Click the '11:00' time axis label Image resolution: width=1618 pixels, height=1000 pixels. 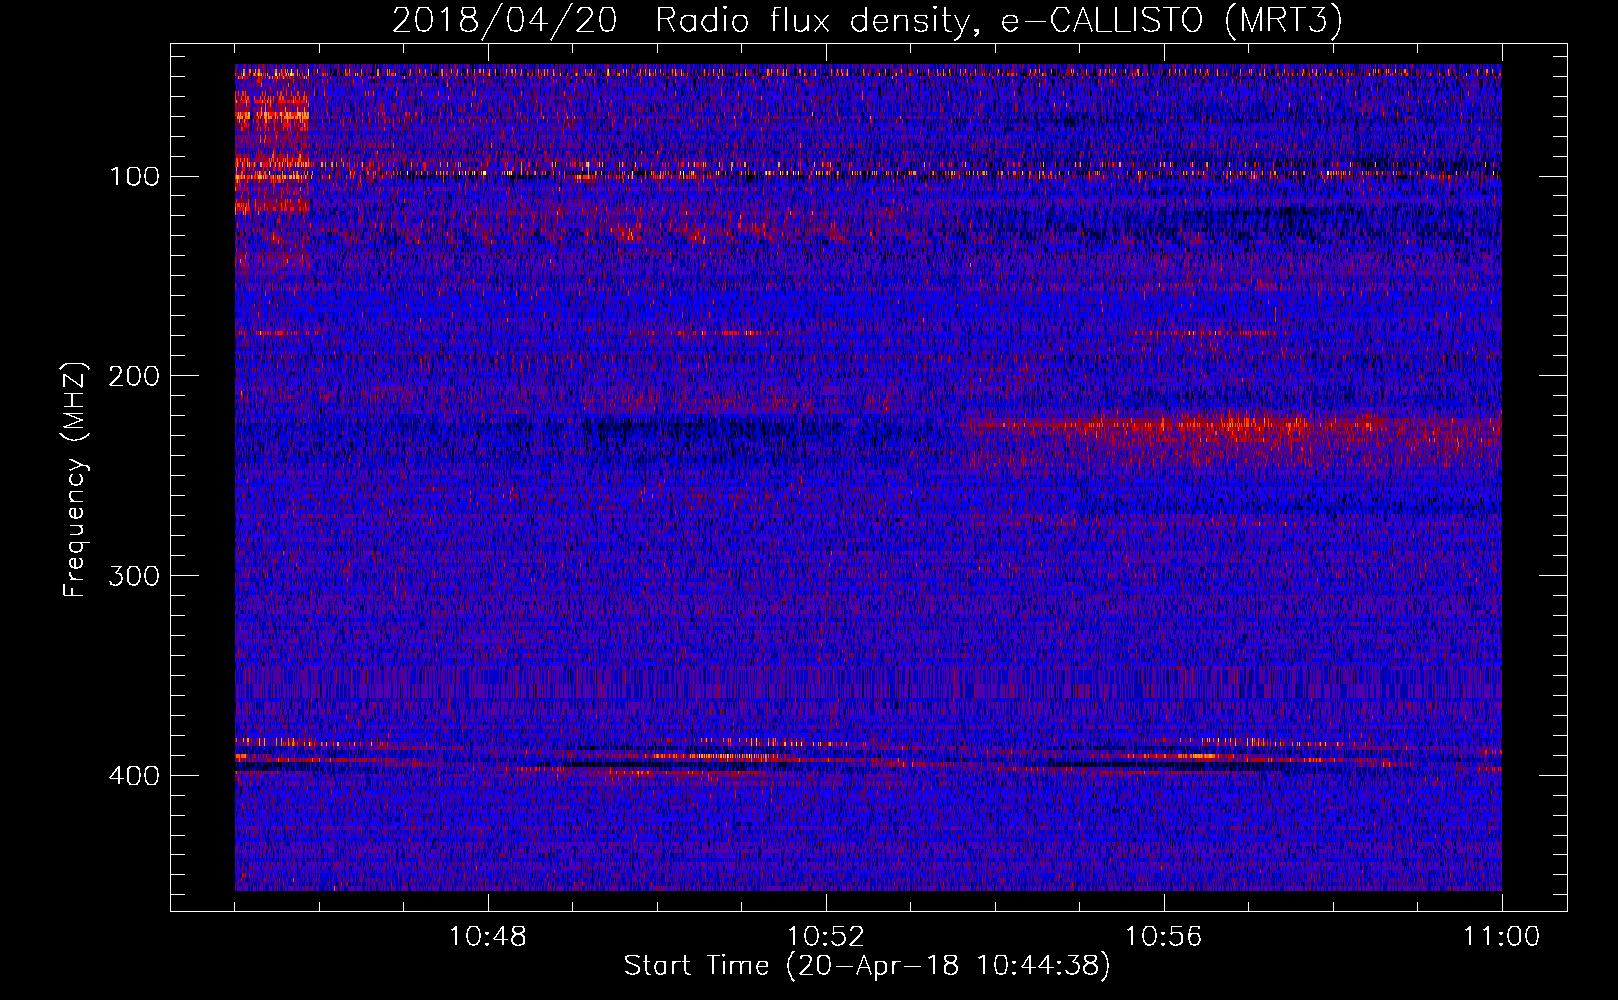point(1502,937)
